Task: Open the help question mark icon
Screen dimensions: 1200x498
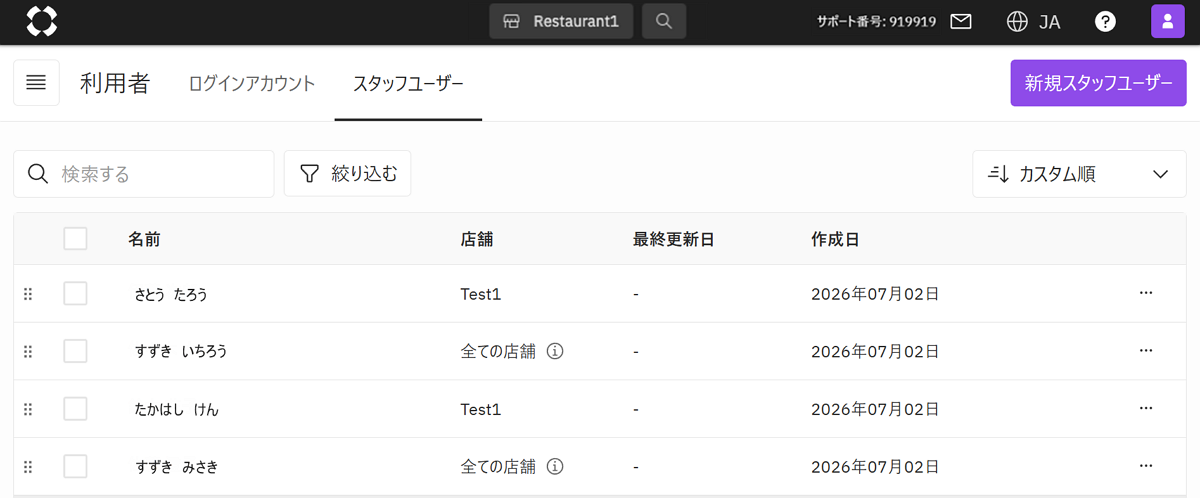Action: 1105,21
